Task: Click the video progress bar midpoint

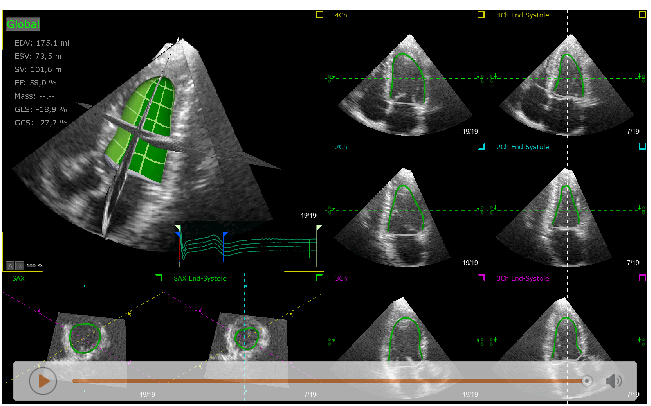Action: click(x=325, y=381)
